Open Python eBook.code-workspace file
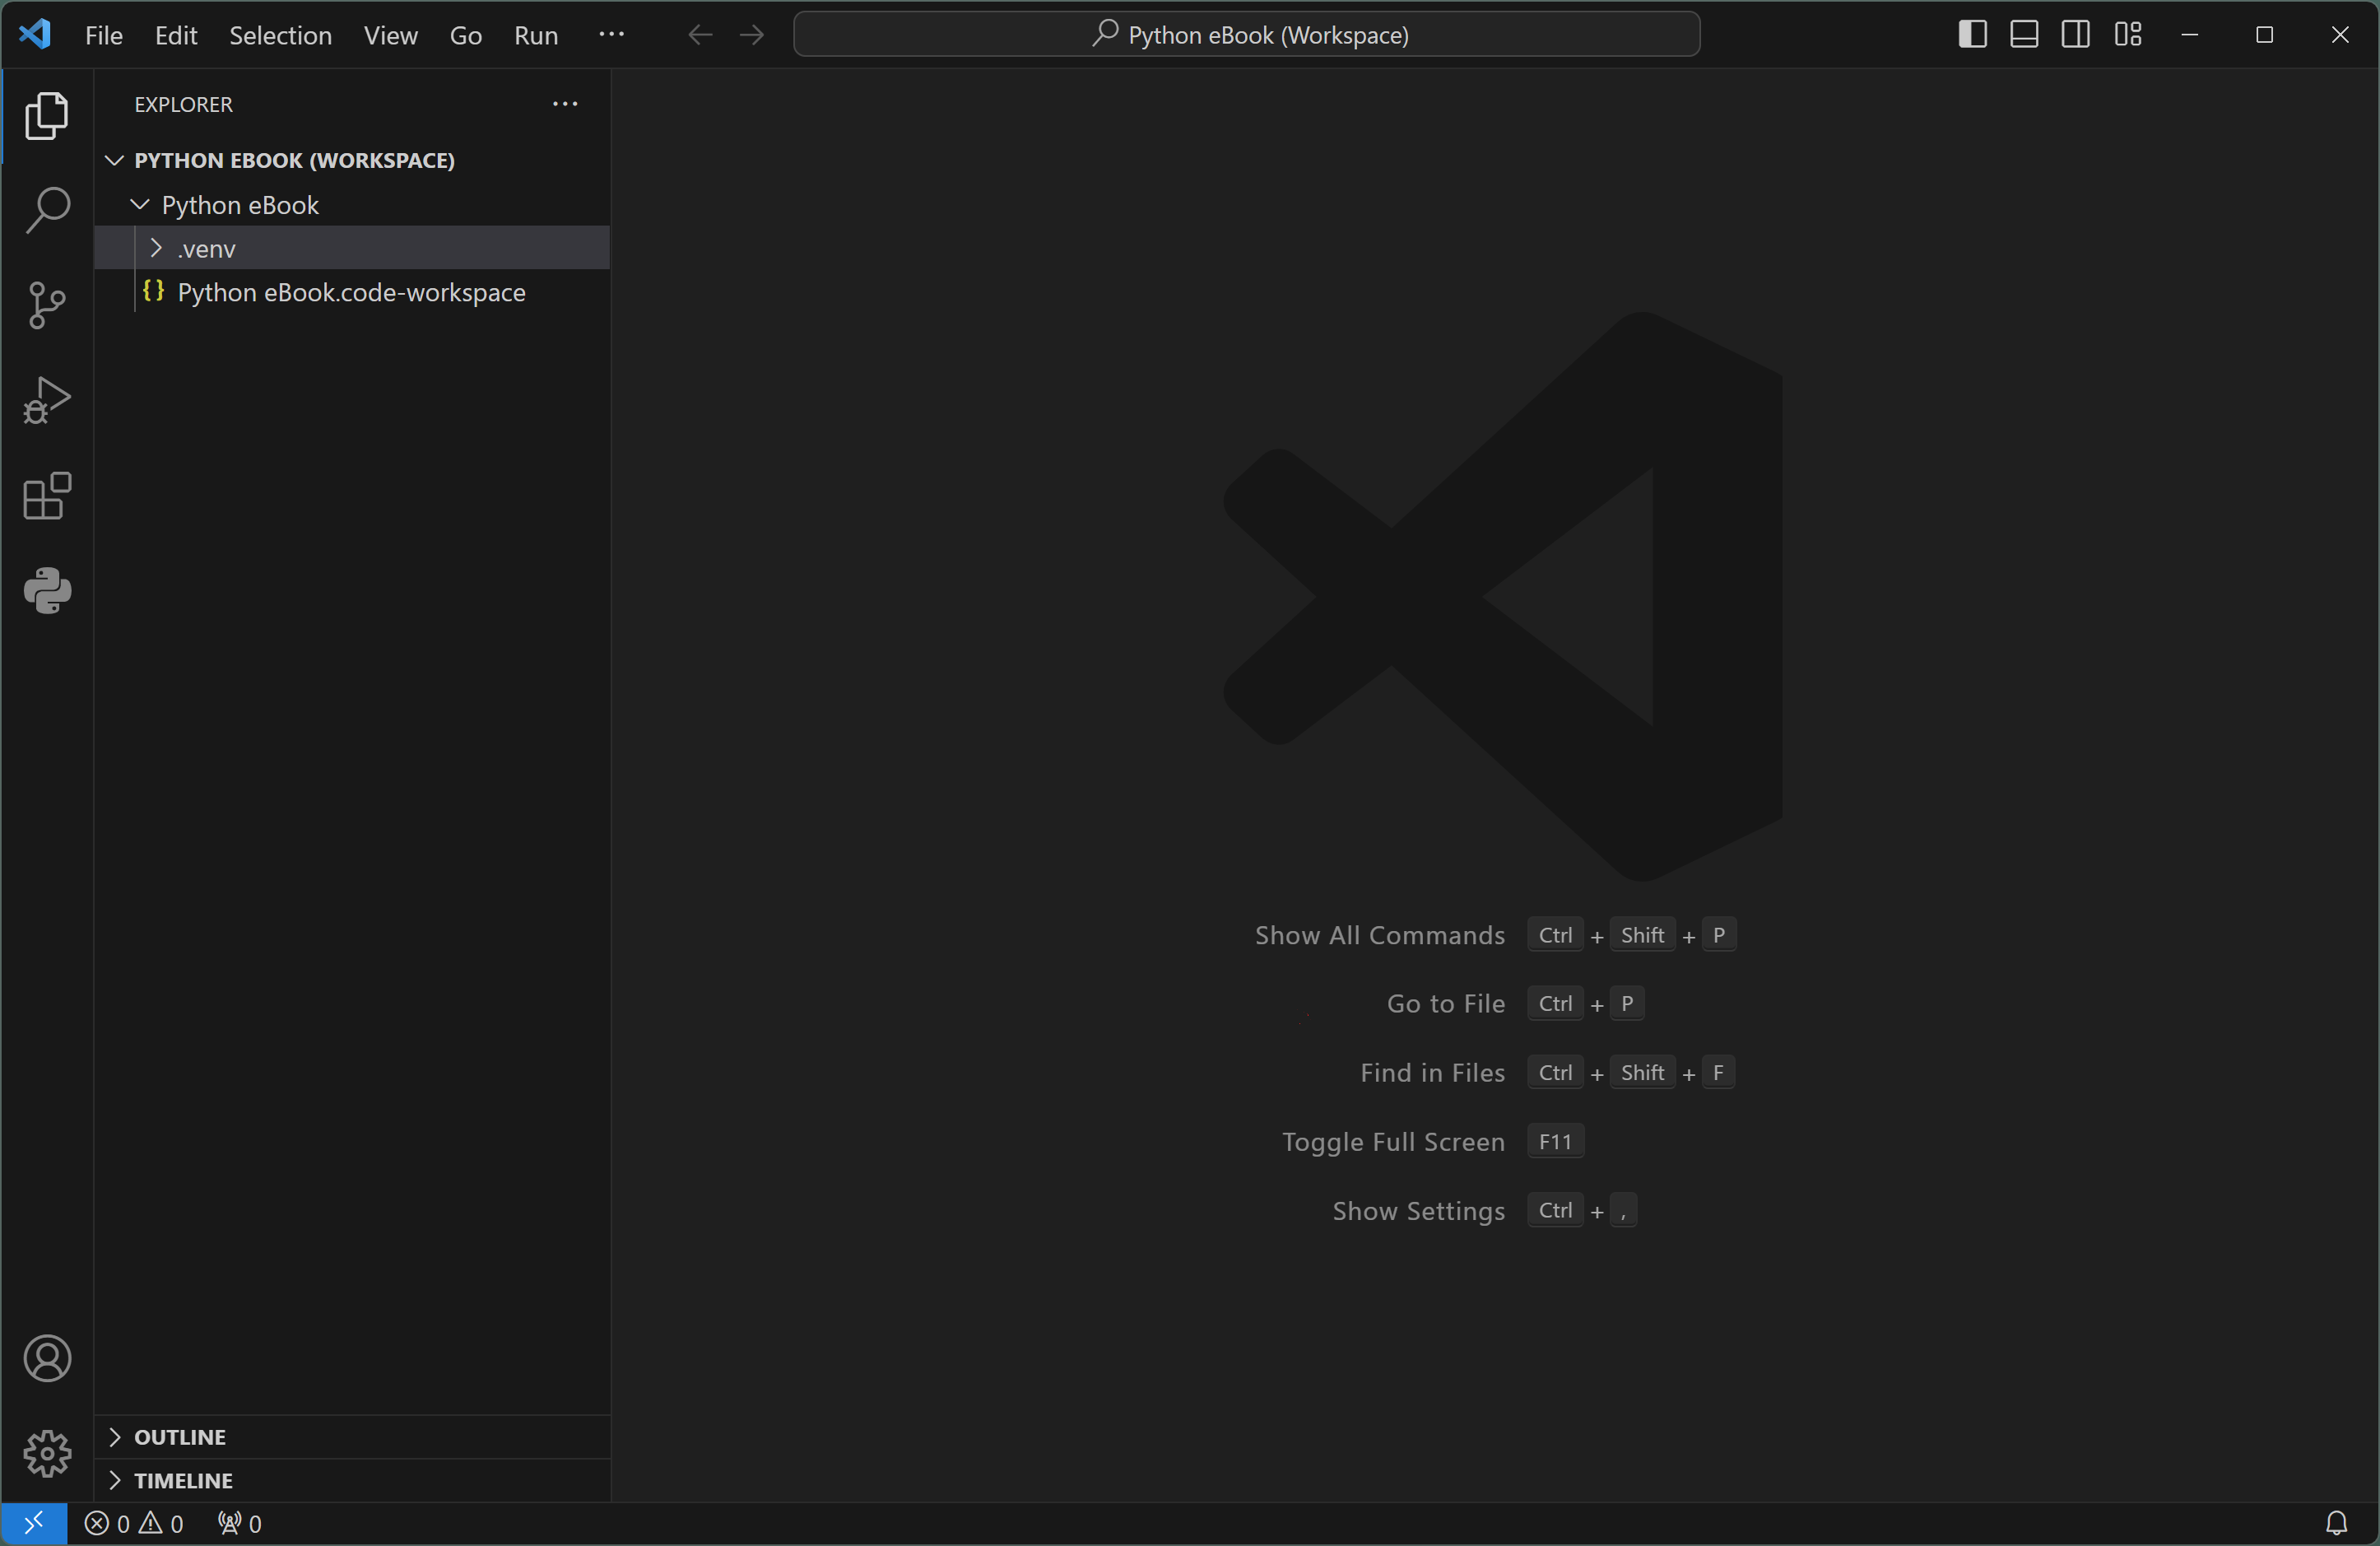The height and width of the screenshot is (1546, 2380). point(352,292)
